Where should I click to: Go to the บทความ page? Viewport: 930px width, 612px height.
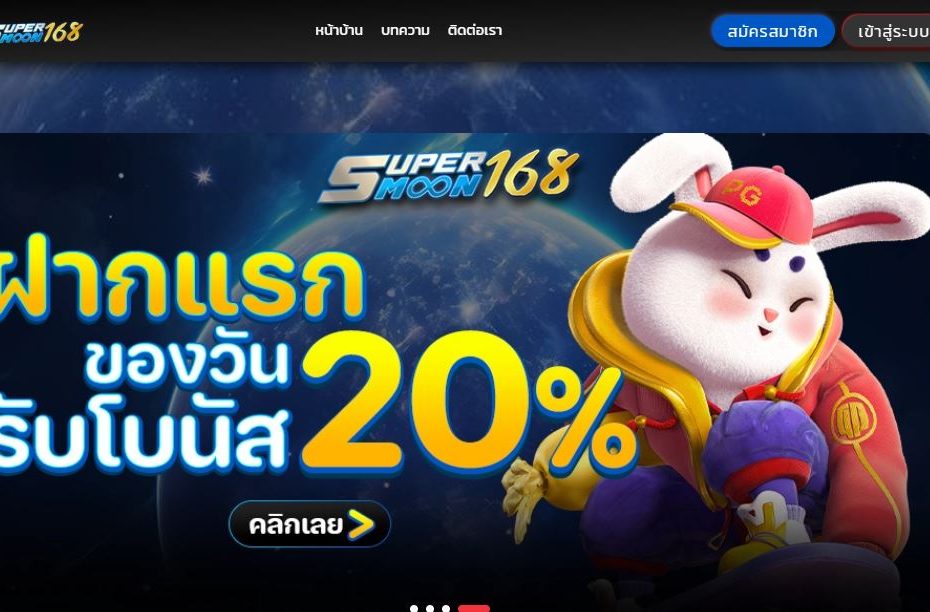405,30
